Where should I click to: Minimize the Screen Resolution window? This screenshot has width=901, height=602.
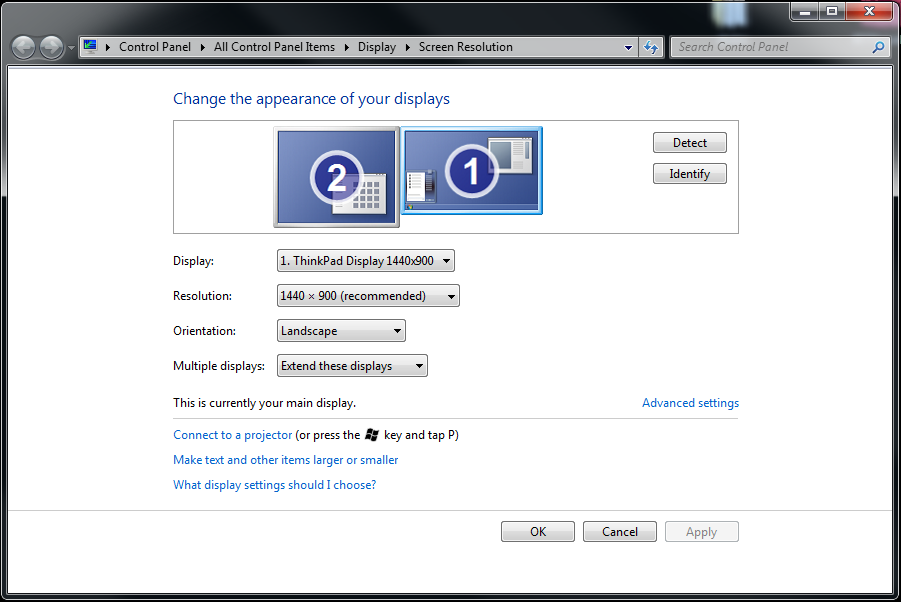coord(804,11)
